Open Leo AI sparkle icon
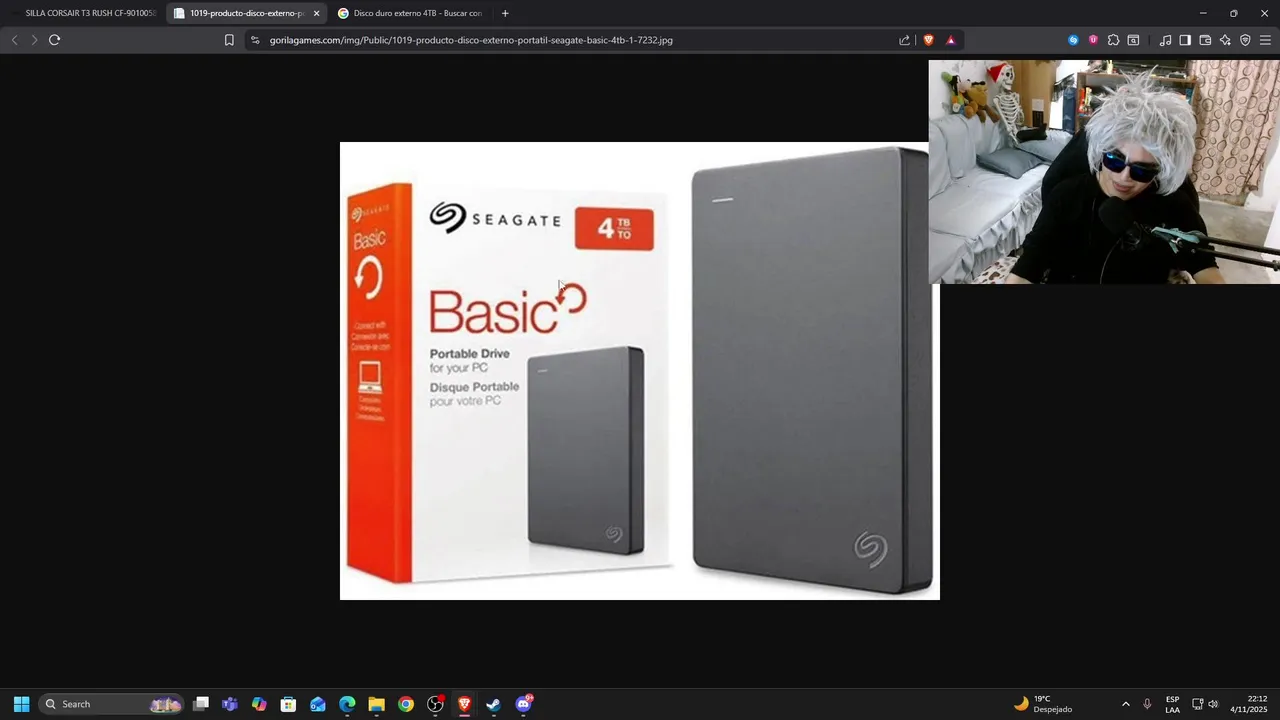This screenshot has width=1280, height=720. (1225, 40)
